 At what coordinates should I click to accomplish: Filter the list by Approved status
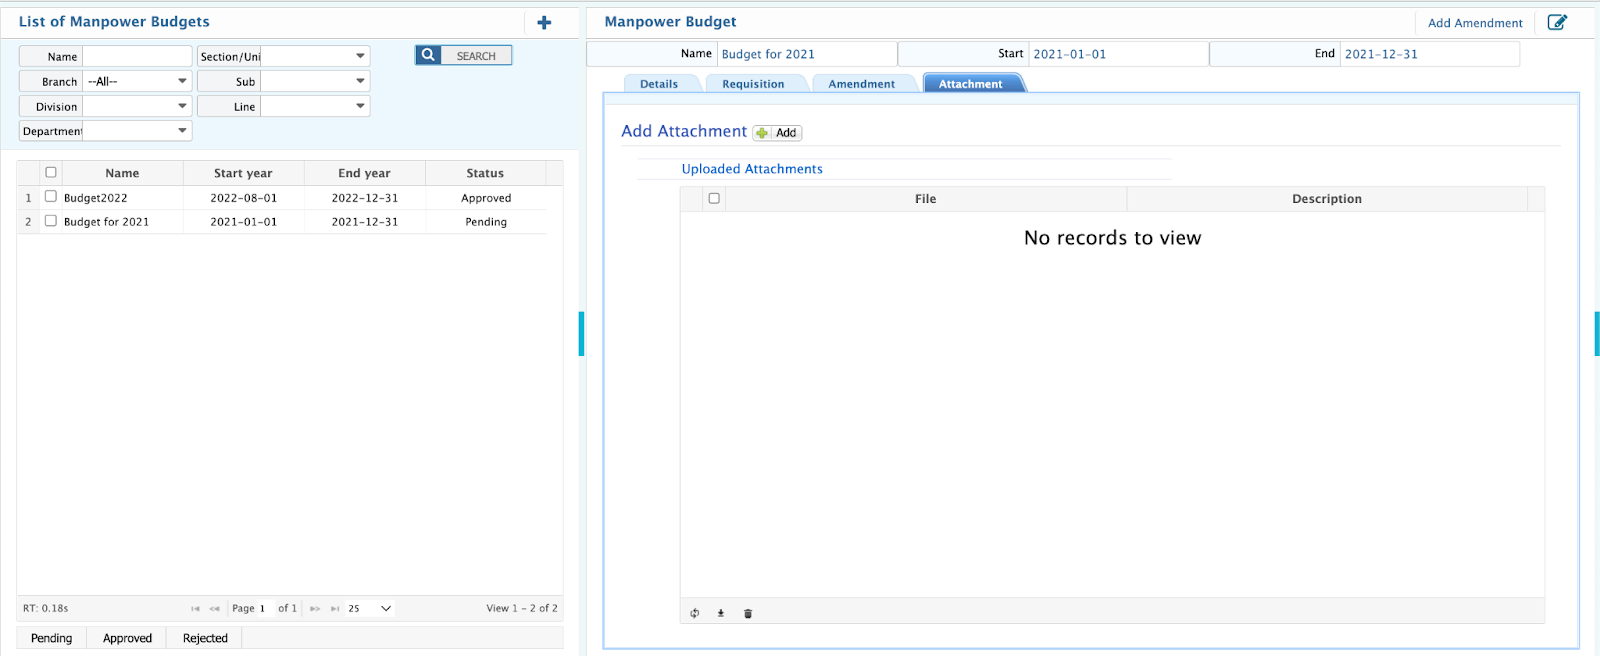tap(127, 638)
